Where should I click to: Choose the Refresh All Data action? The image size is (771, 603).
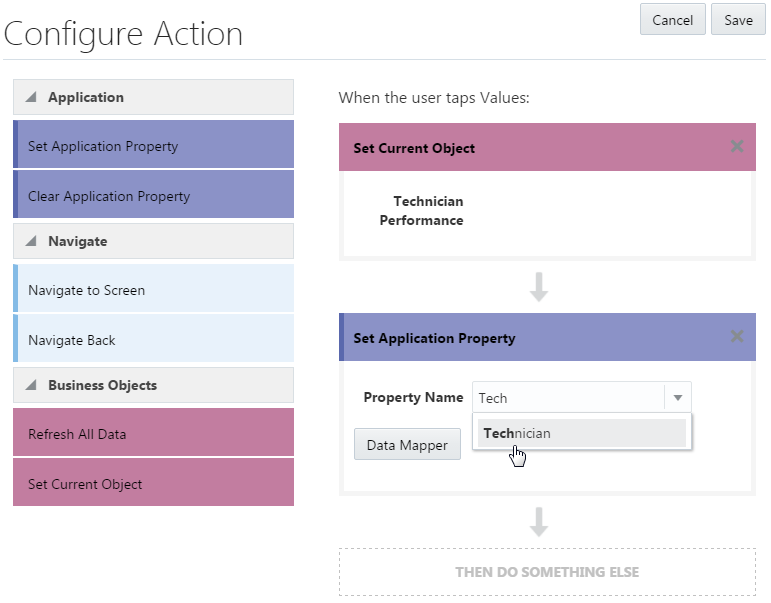point(153,434)
